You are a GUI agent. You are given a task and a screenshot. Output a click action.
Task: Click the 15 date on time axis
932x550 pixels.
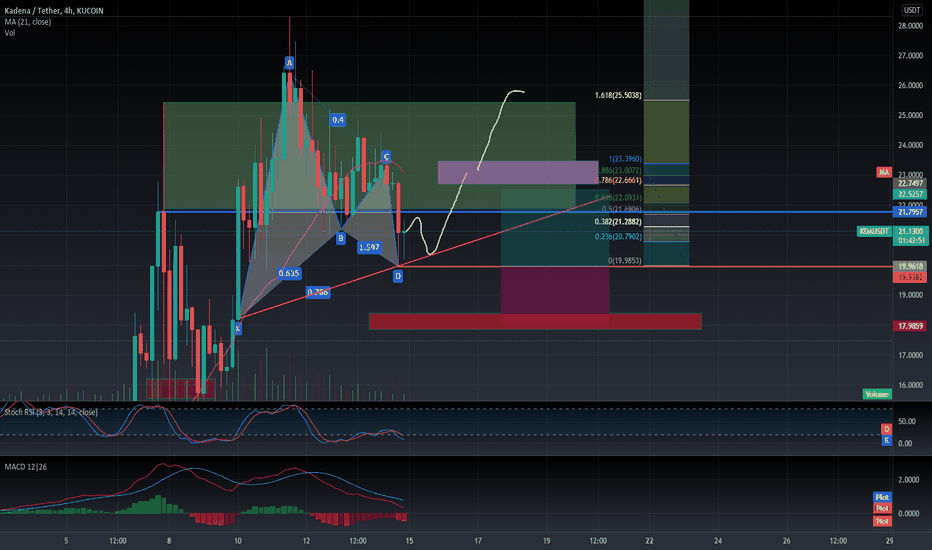[410, 540]
